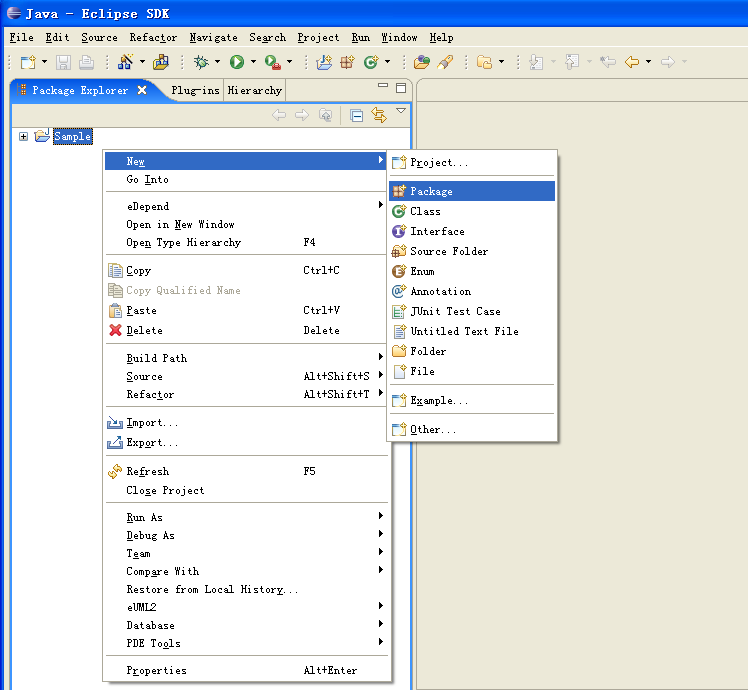This screenshot has height=690, width=748.
Task: Open the Build Path submenu
Action: pyautogui.click(x=245, y=358)
